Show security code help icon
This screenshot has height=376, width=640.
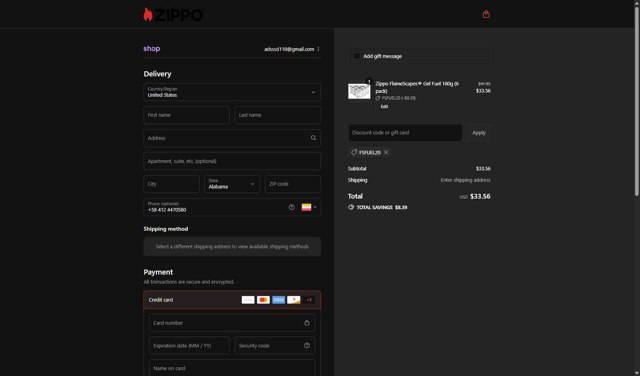point(307,345)
